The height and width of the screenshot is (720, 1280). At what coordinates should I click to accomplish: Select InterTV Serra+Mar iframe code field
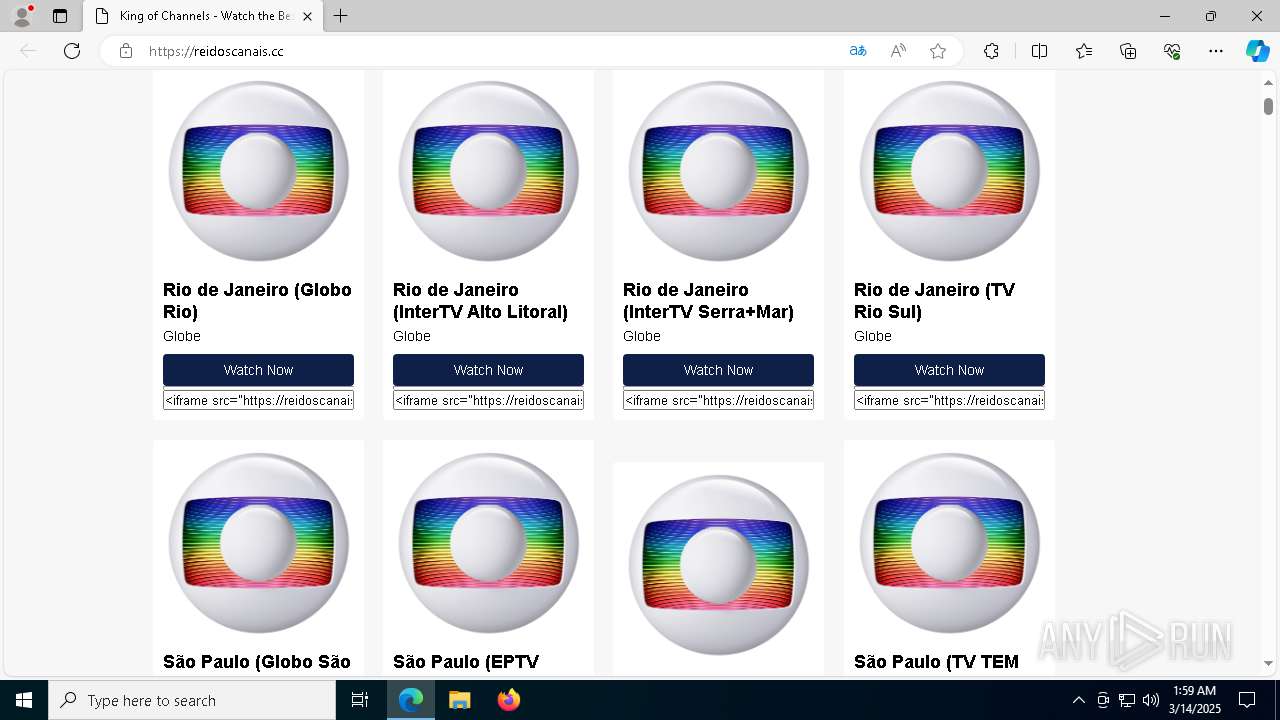click(718, 400)
